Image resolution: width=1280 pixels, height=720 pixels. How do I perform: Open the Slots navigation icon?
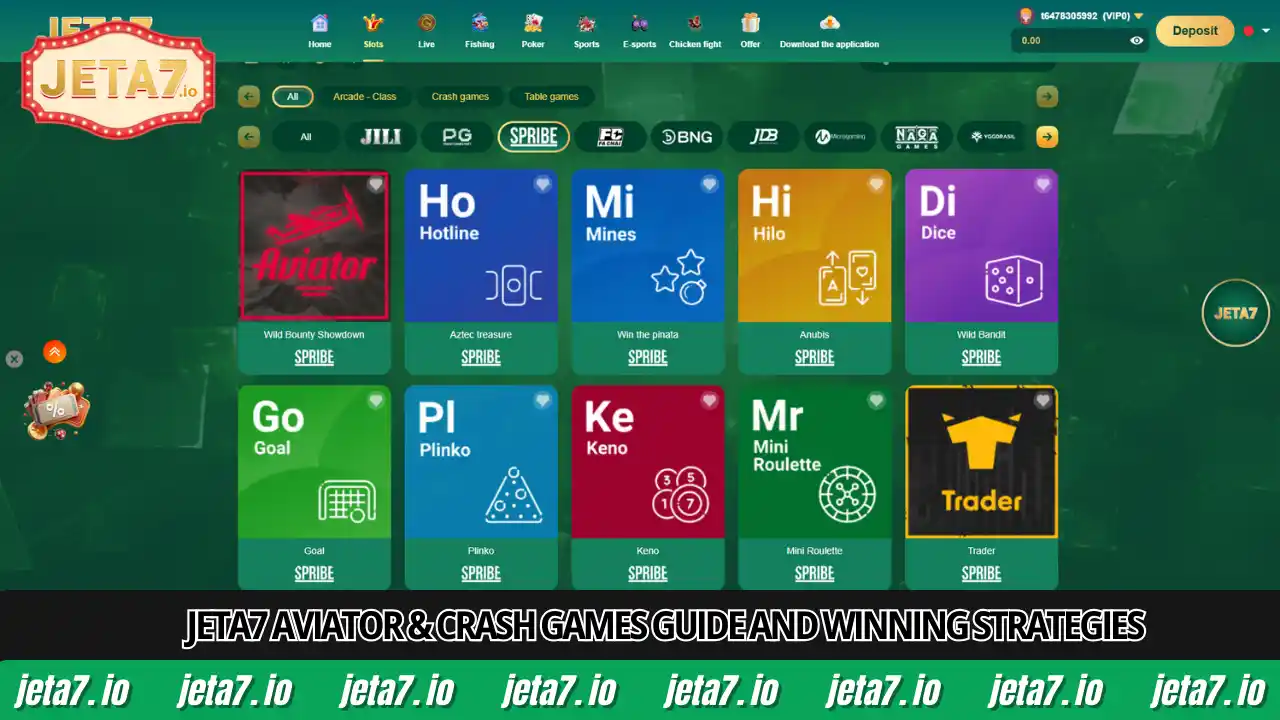point(373,23)
